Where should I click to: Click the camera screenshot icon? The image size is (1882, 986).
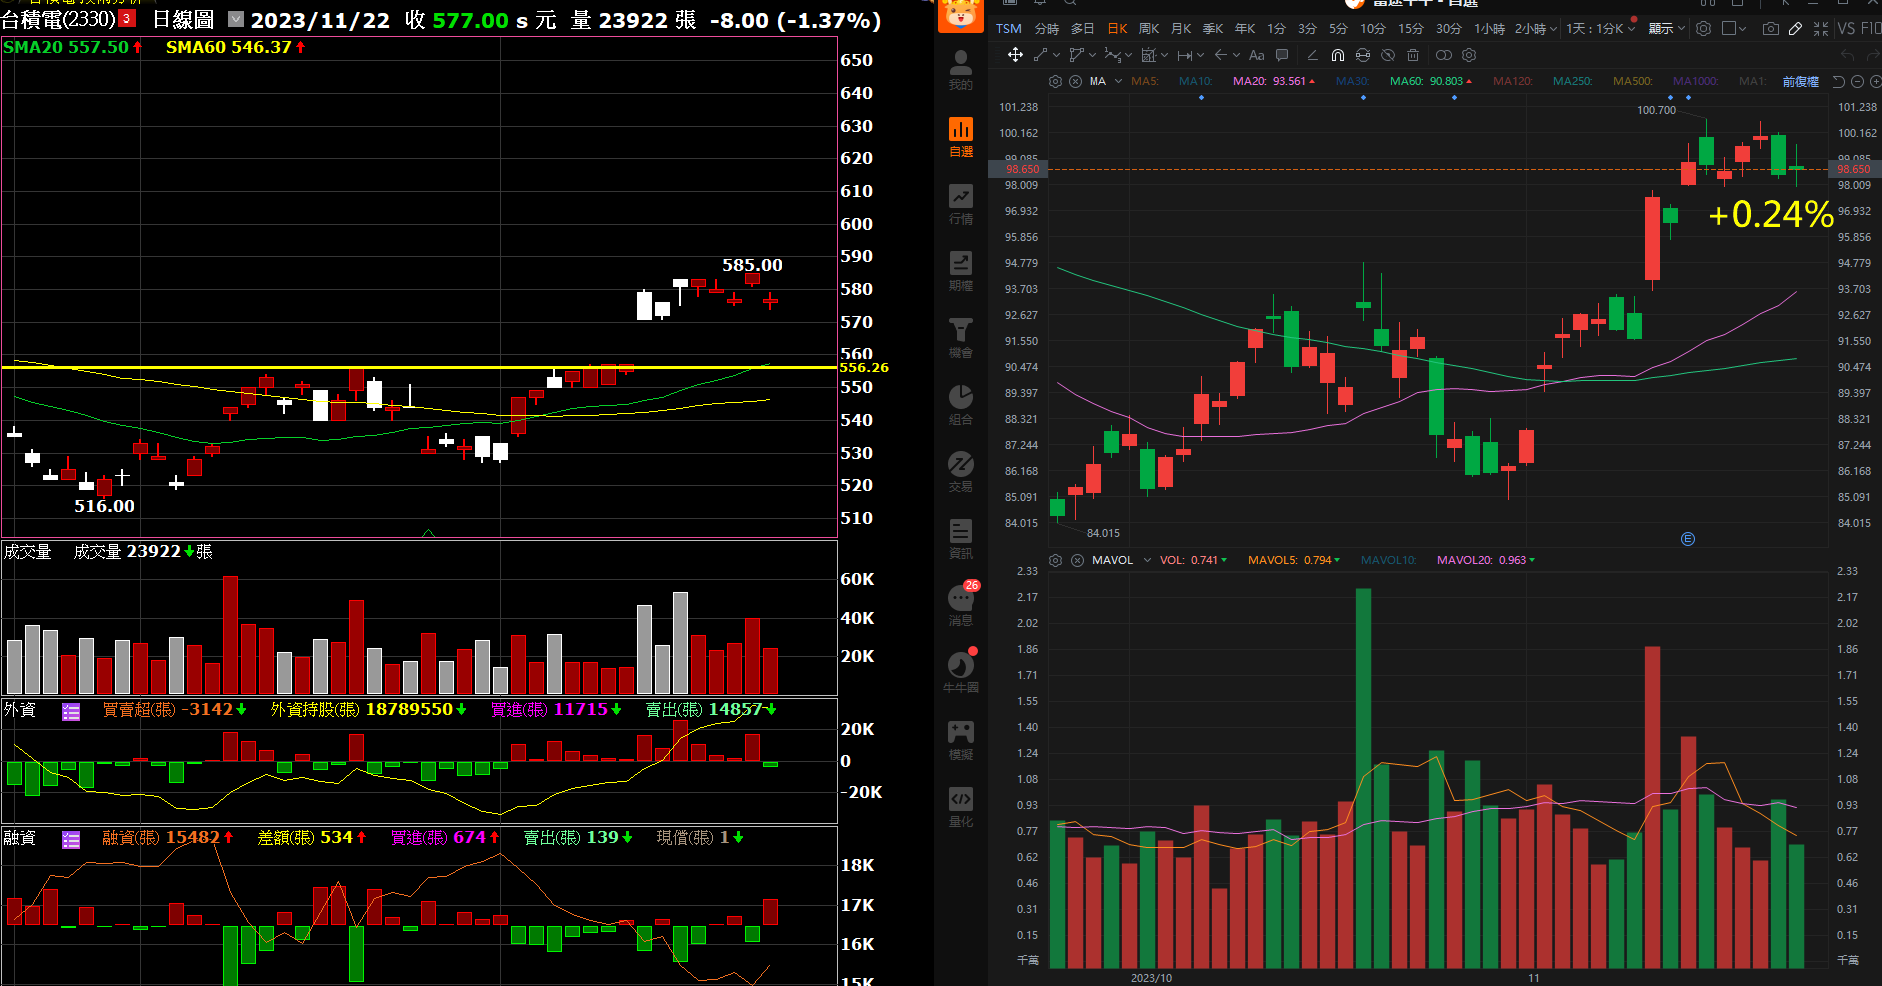(x=1771, y=28)
